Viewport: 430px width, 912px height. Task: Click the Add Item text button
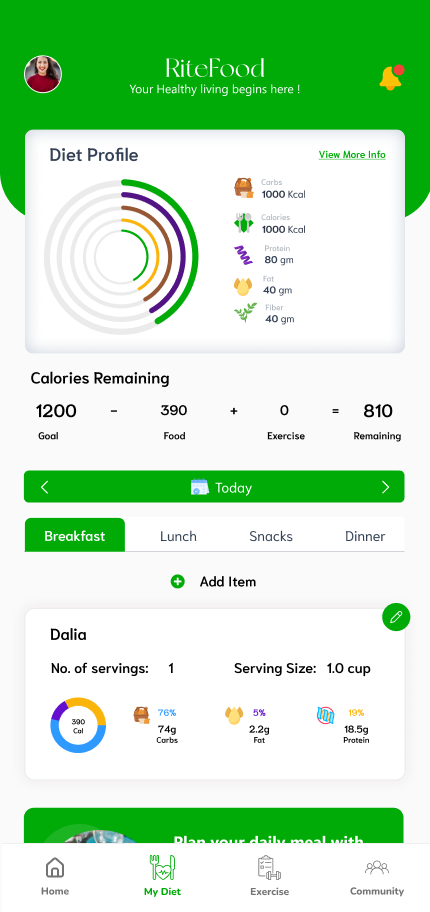[x=228, y=582]
